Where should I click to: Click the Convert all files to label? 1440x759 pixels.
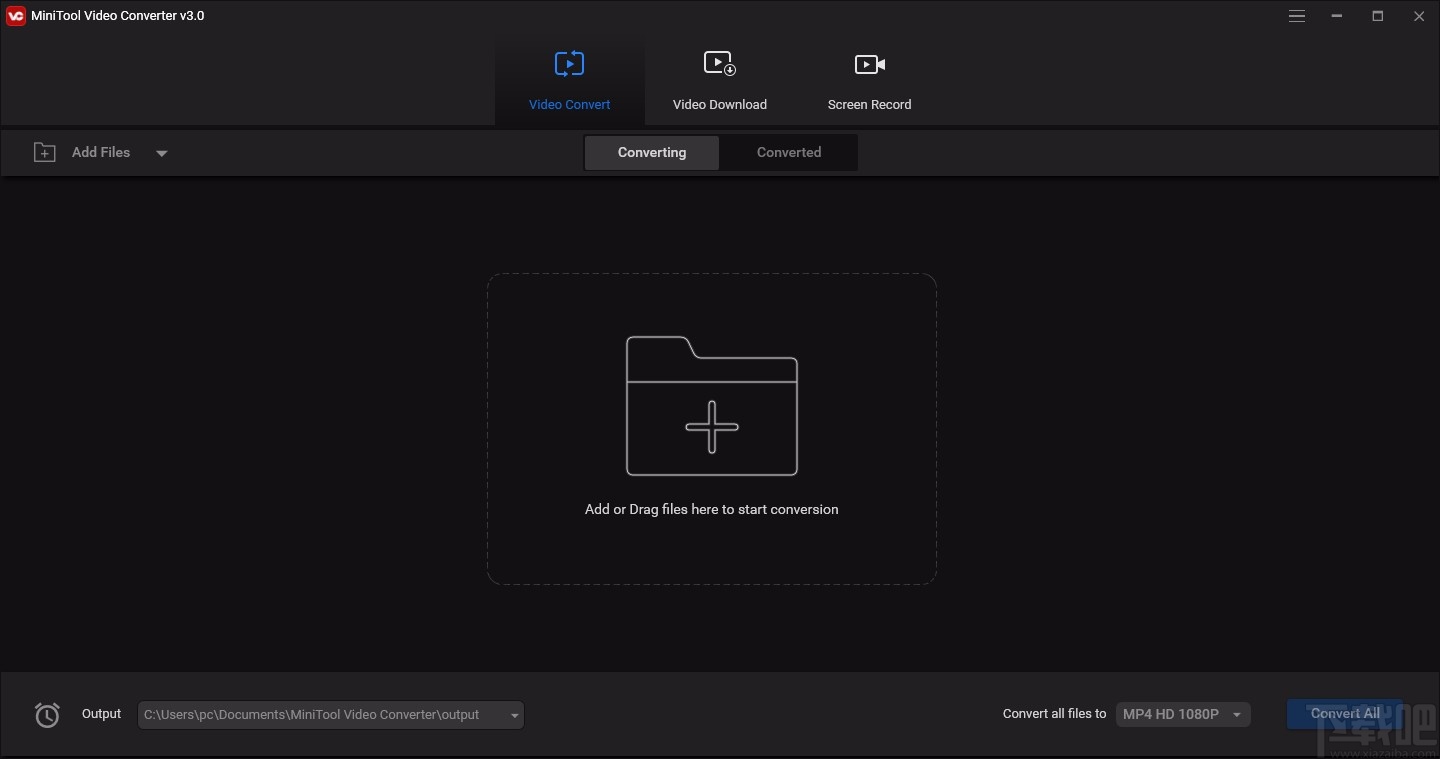1053,714
